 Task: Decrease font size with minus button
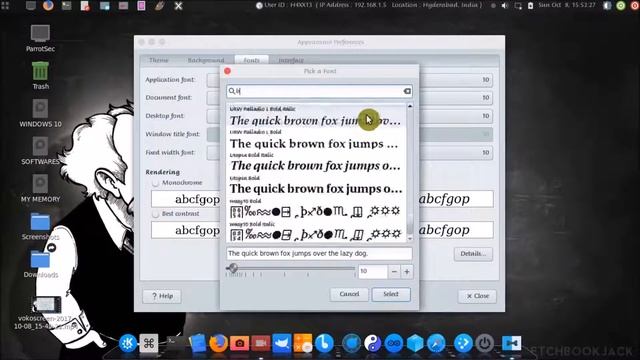tap(394, 272)
